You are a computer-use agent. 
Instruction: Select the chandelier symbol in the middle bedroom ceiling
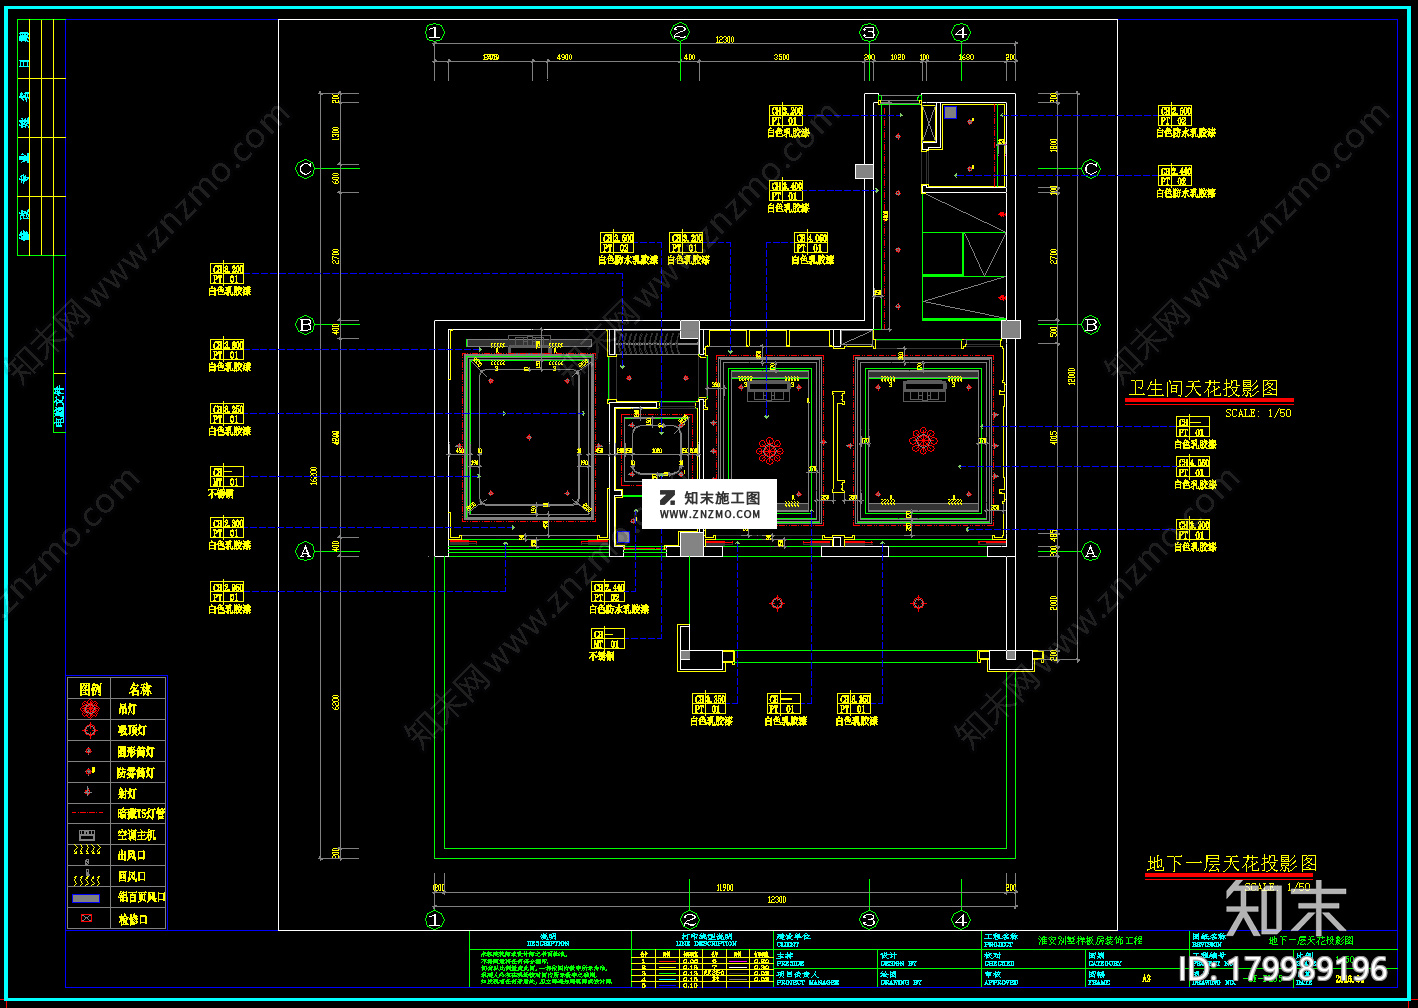(x=769, y=451)
